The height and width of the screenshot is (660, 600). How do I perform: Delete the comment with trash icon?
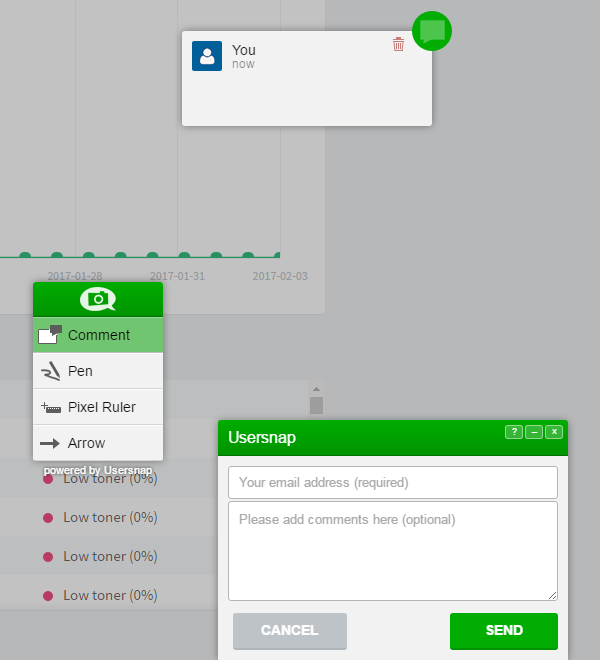[x=398, y=44]
